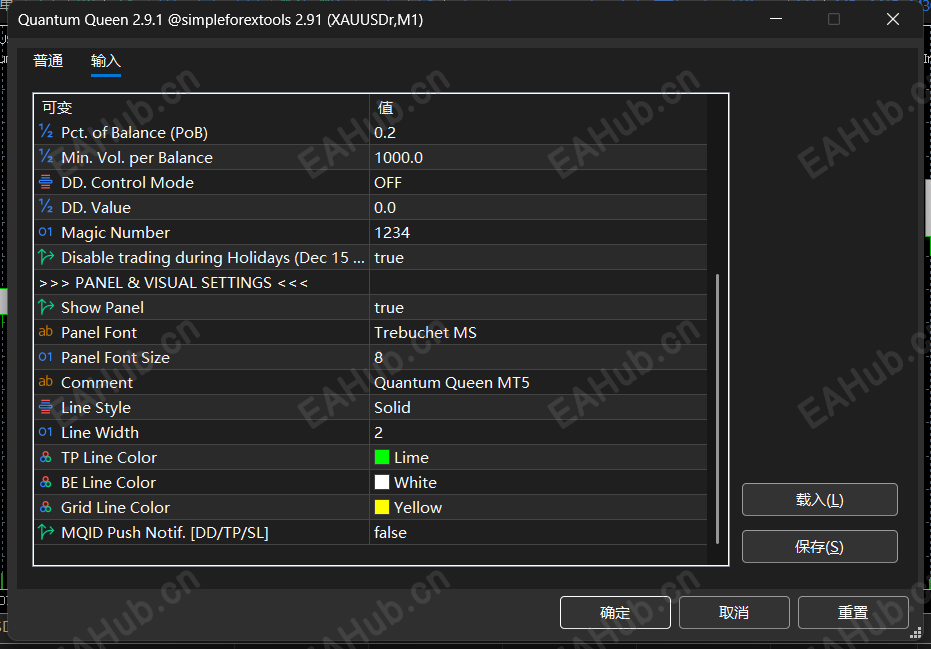
Task: Click the Line Style enum icon
Action: point(46,407)
